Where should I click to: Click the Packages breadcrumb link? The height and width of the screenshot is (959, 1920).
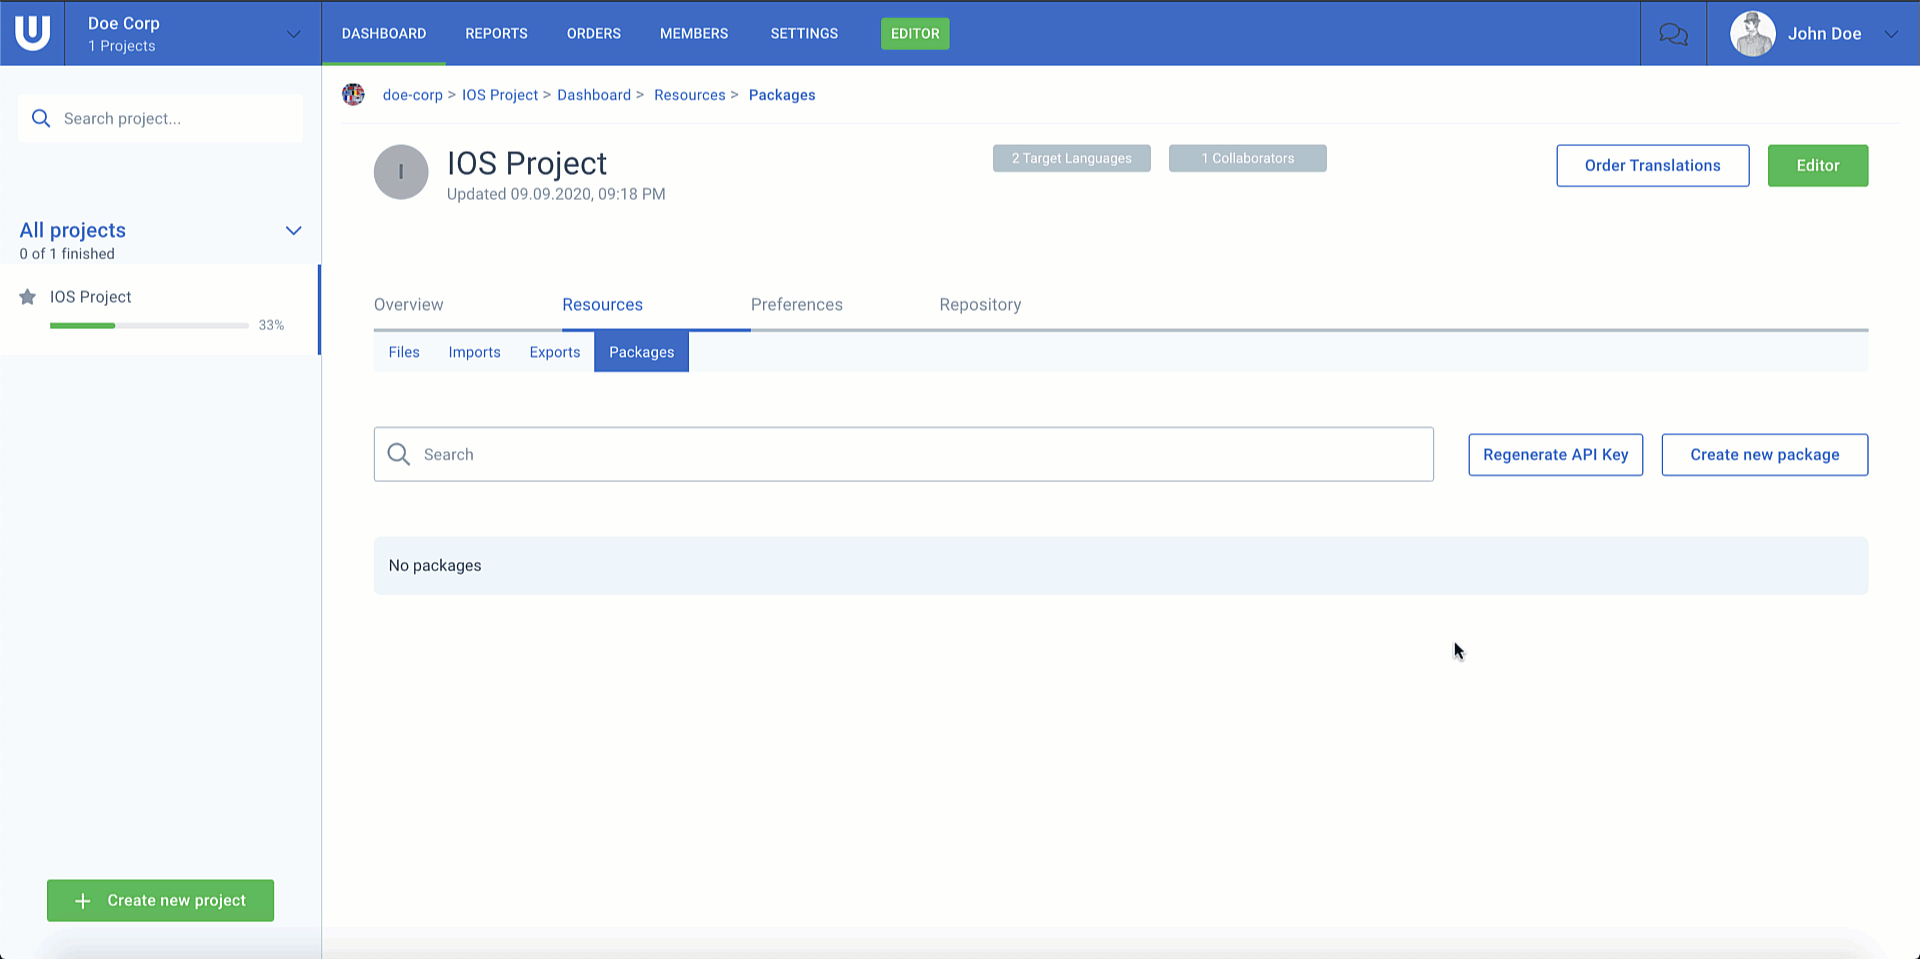coord(782,95)
